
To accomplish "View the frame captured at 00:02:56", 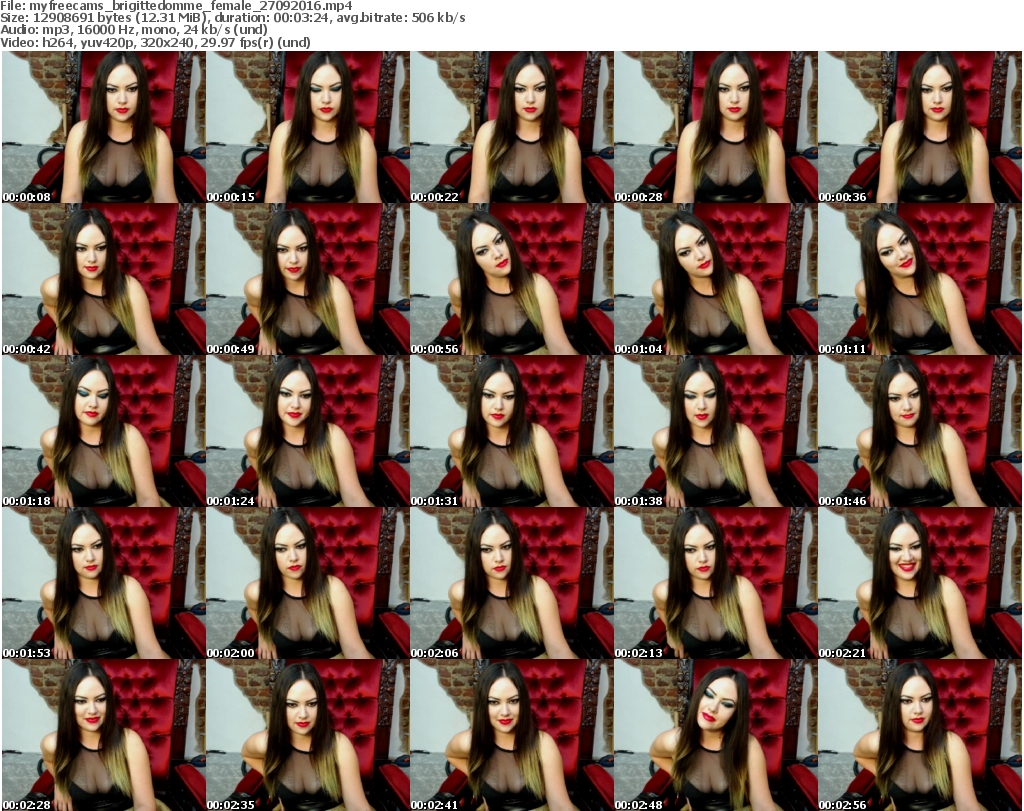I will (x=920, y=735).
